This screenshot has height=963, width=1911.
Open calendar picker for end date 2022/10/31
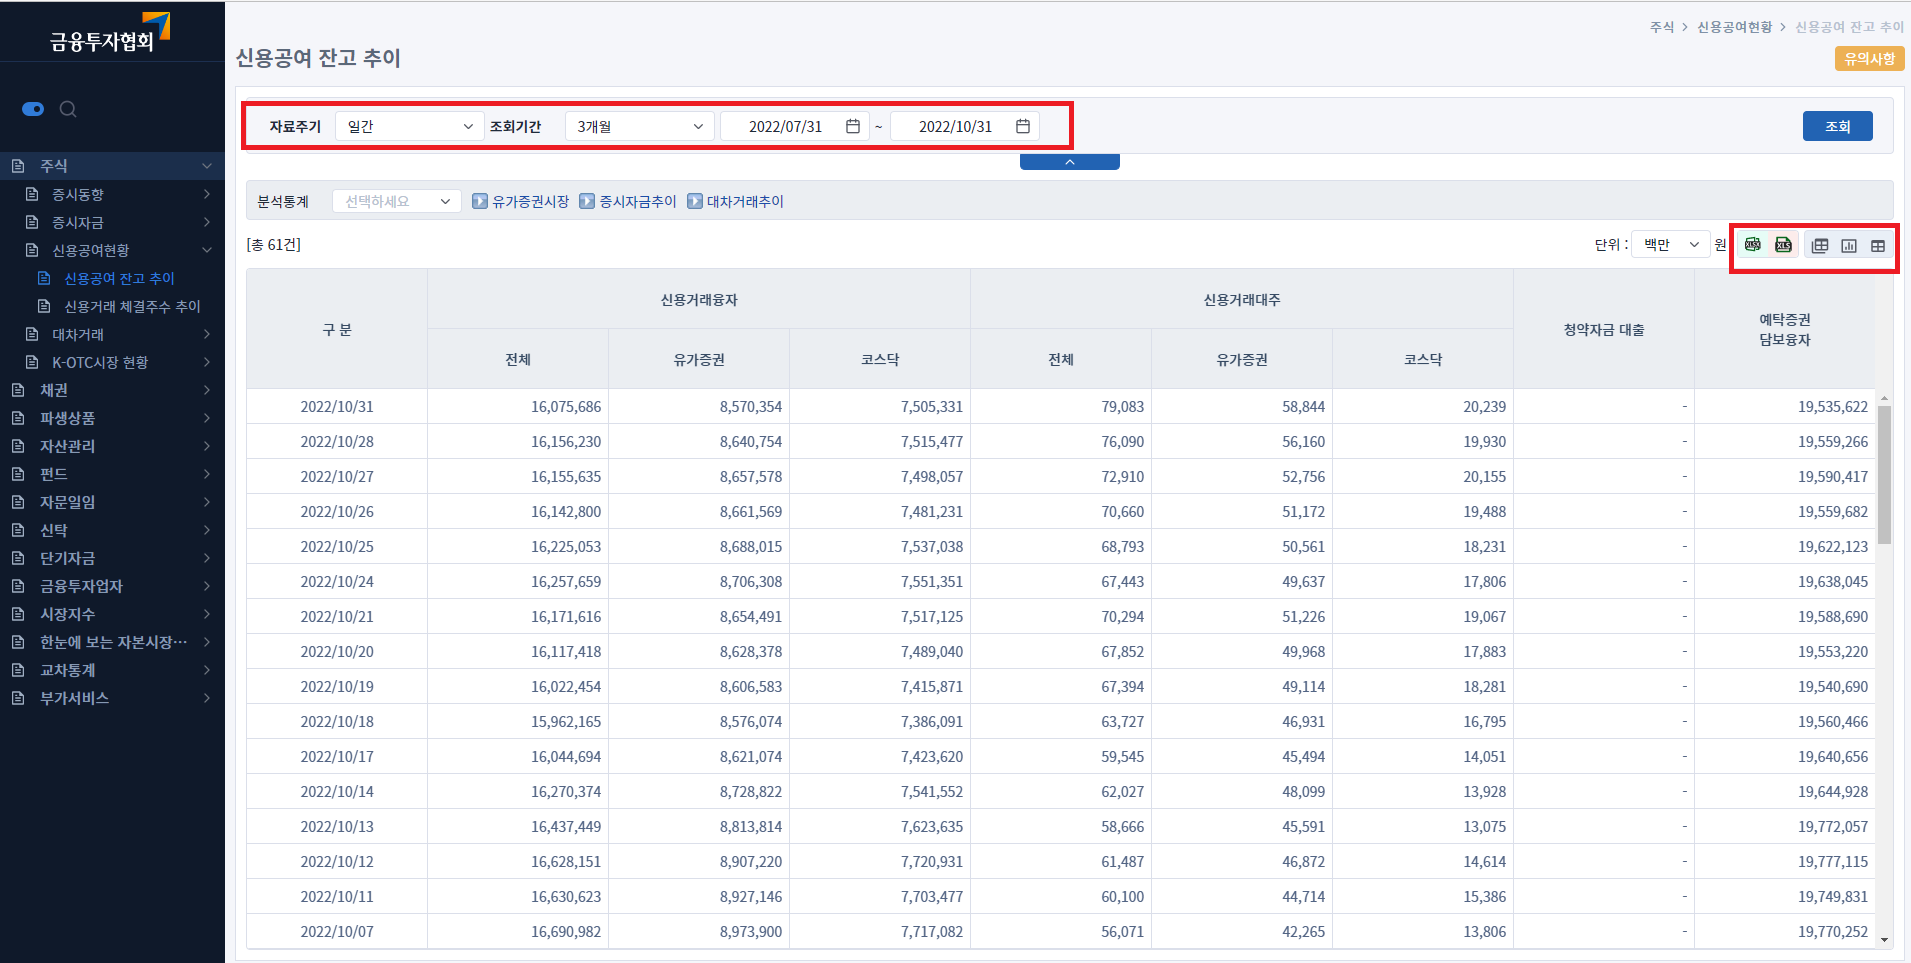[x=1023, y=126]
